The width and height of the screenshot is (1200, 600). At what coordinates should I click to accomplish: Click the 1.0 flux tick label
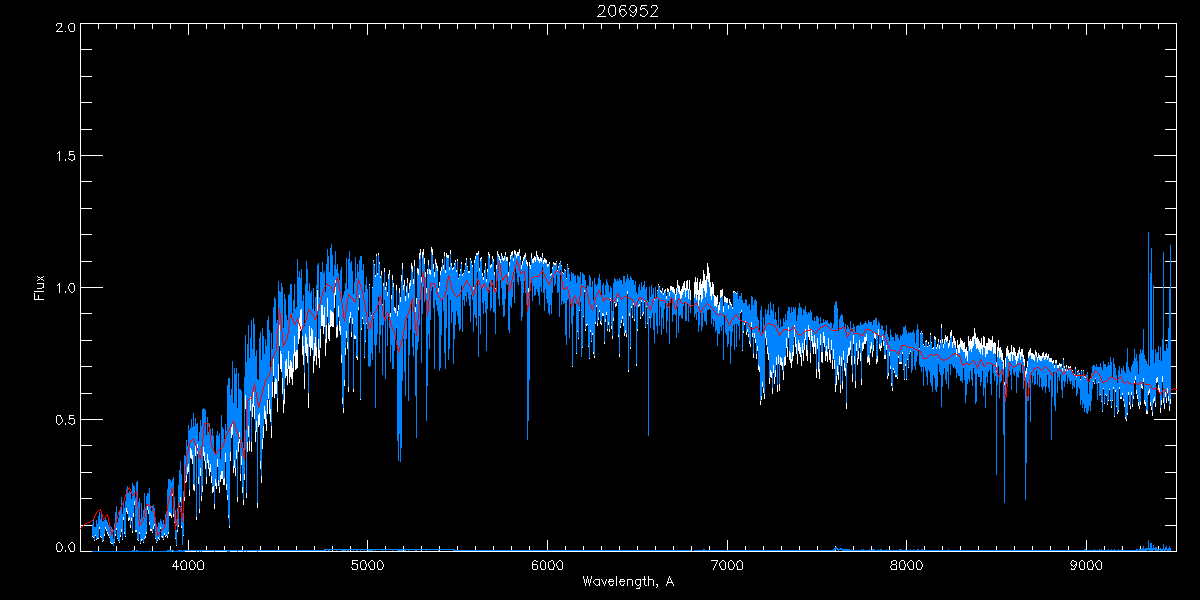65,288
